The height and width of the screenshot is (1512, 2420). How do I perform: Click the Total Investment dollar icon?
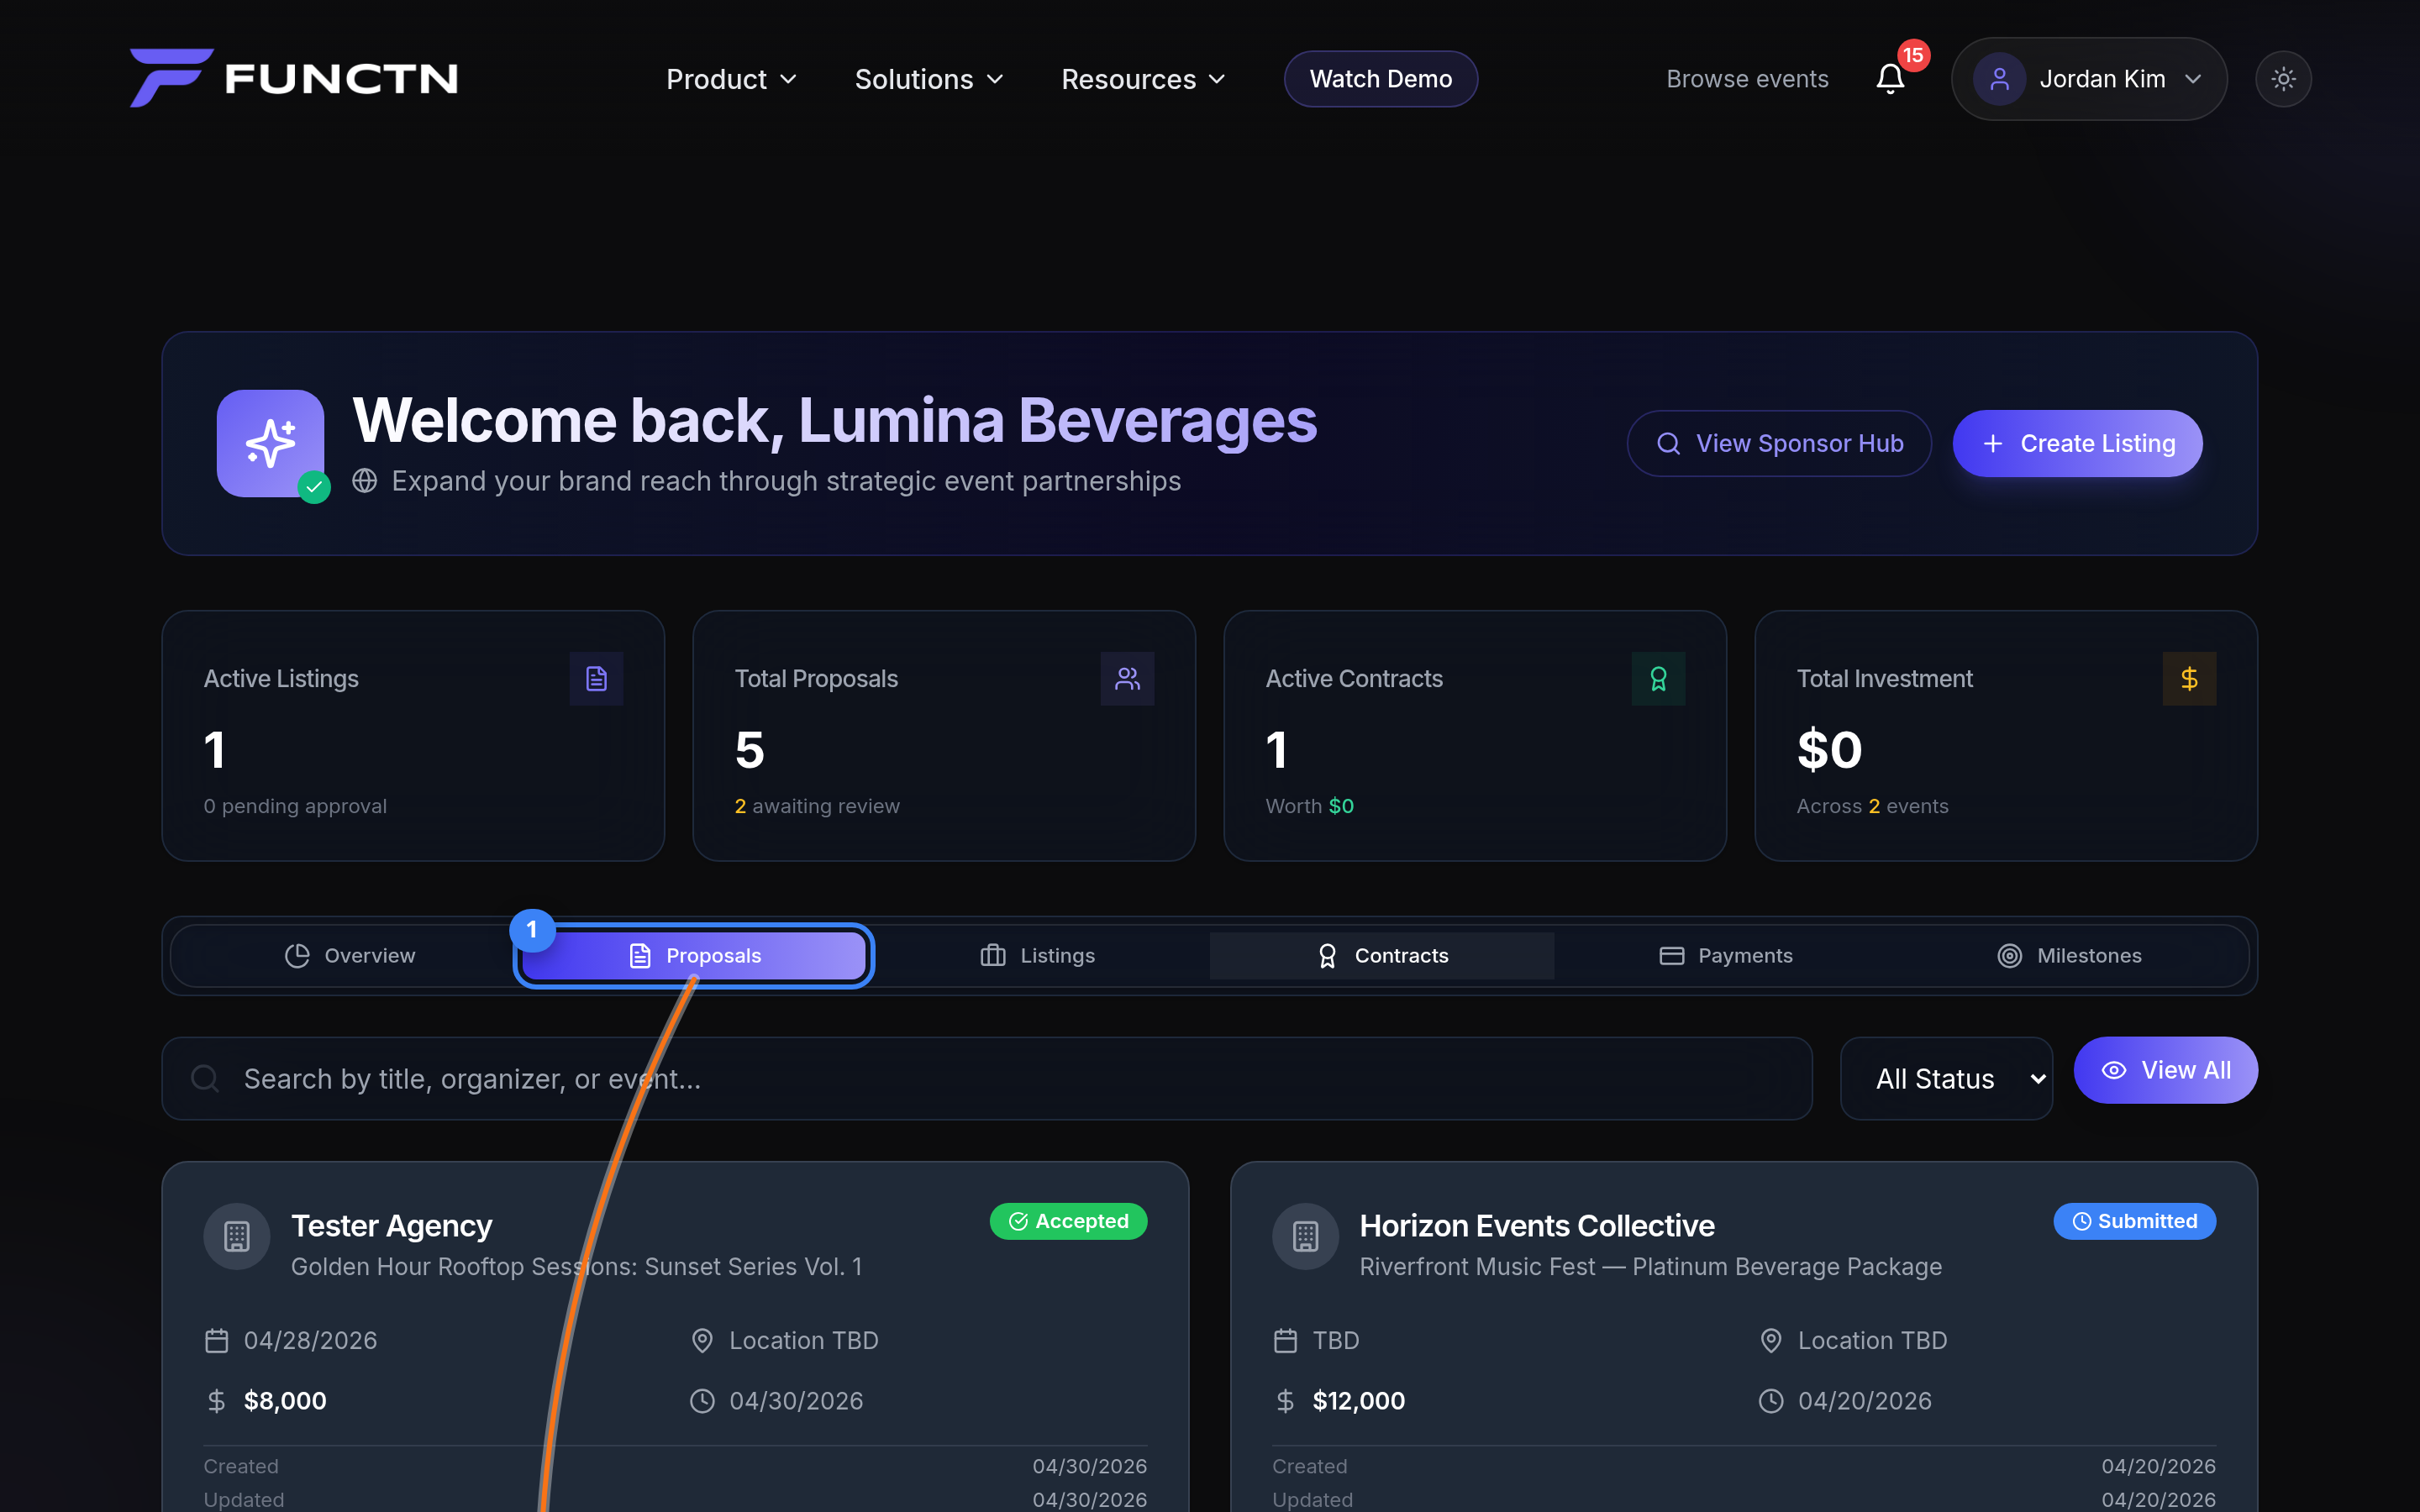[x=2189, y=678]
